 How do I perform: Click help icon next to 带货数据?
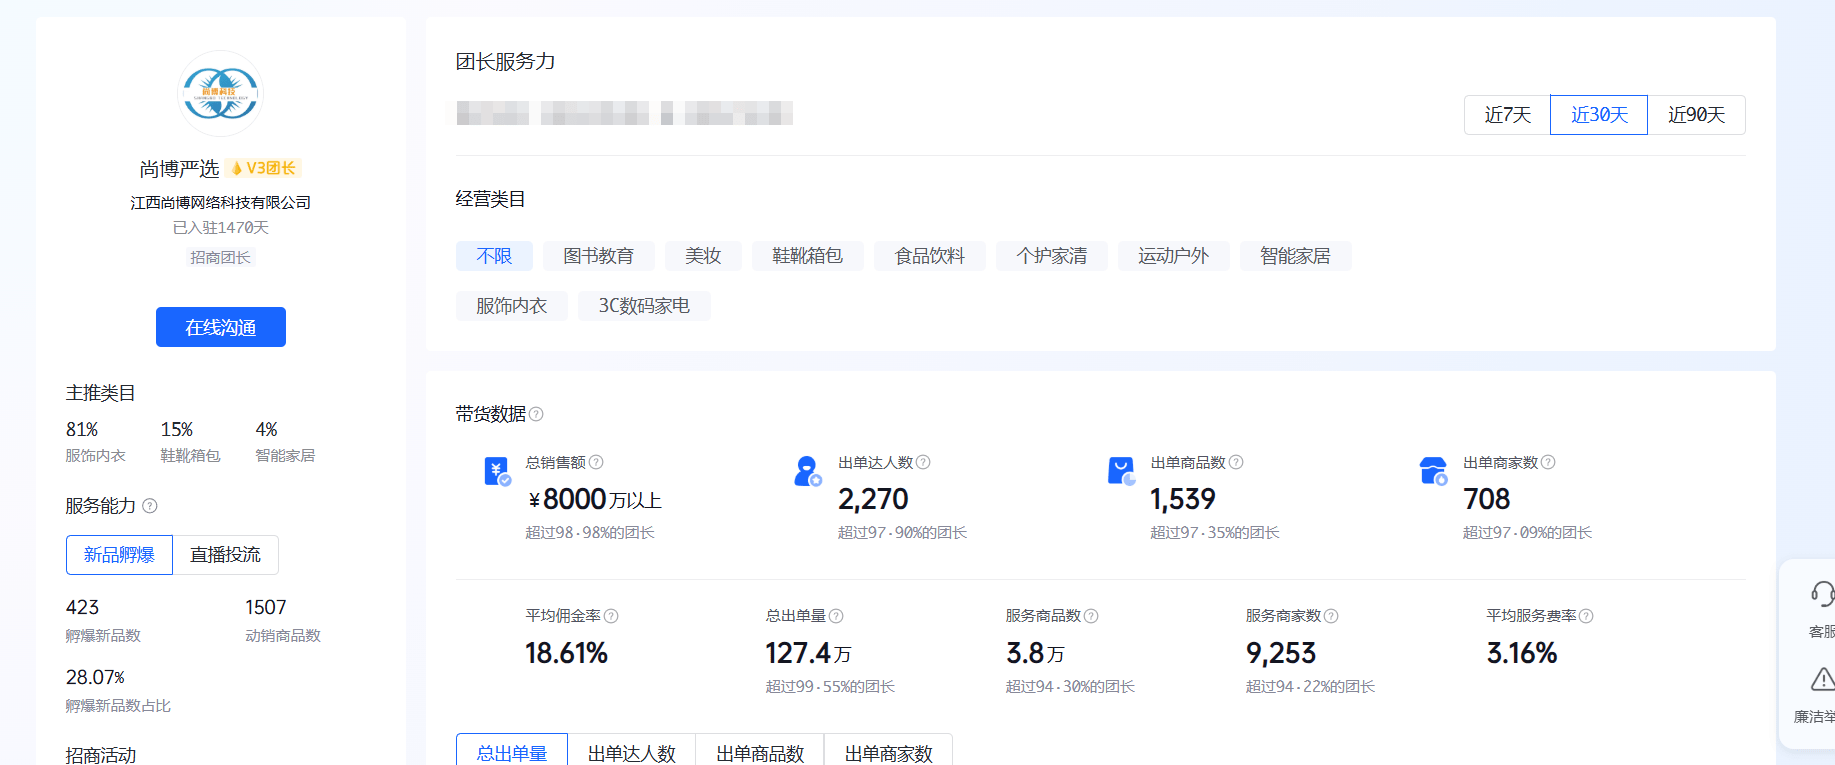click(x=536, y=414)
